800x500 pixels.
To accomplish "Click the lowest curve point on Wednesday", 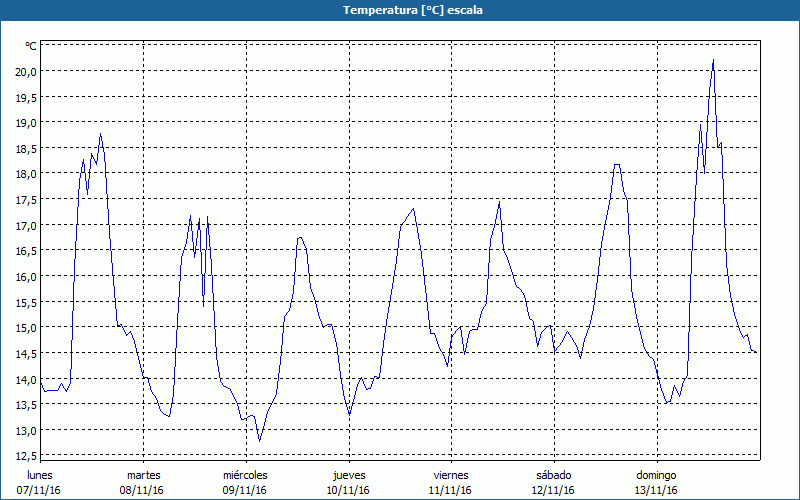I will point(259,441).
